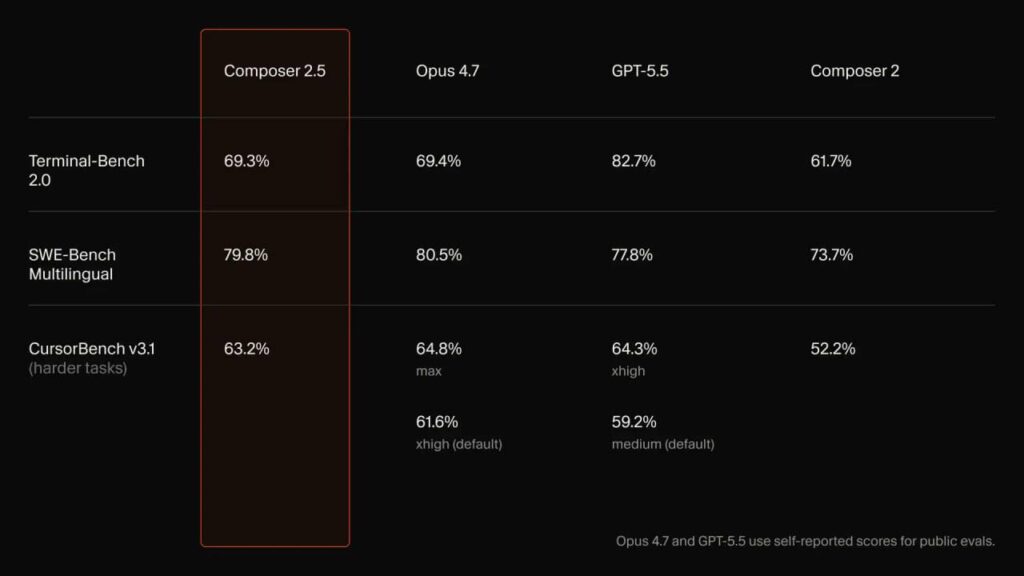Click the self-reported scores footnote text
The height and width of the screenshot is (576, 1024).
805,541
